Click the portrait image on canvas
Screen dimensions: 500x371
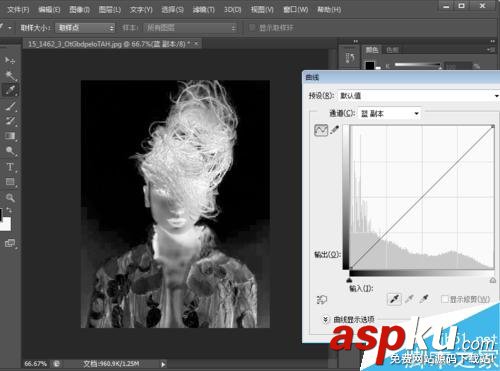click(x=175, y=204)
